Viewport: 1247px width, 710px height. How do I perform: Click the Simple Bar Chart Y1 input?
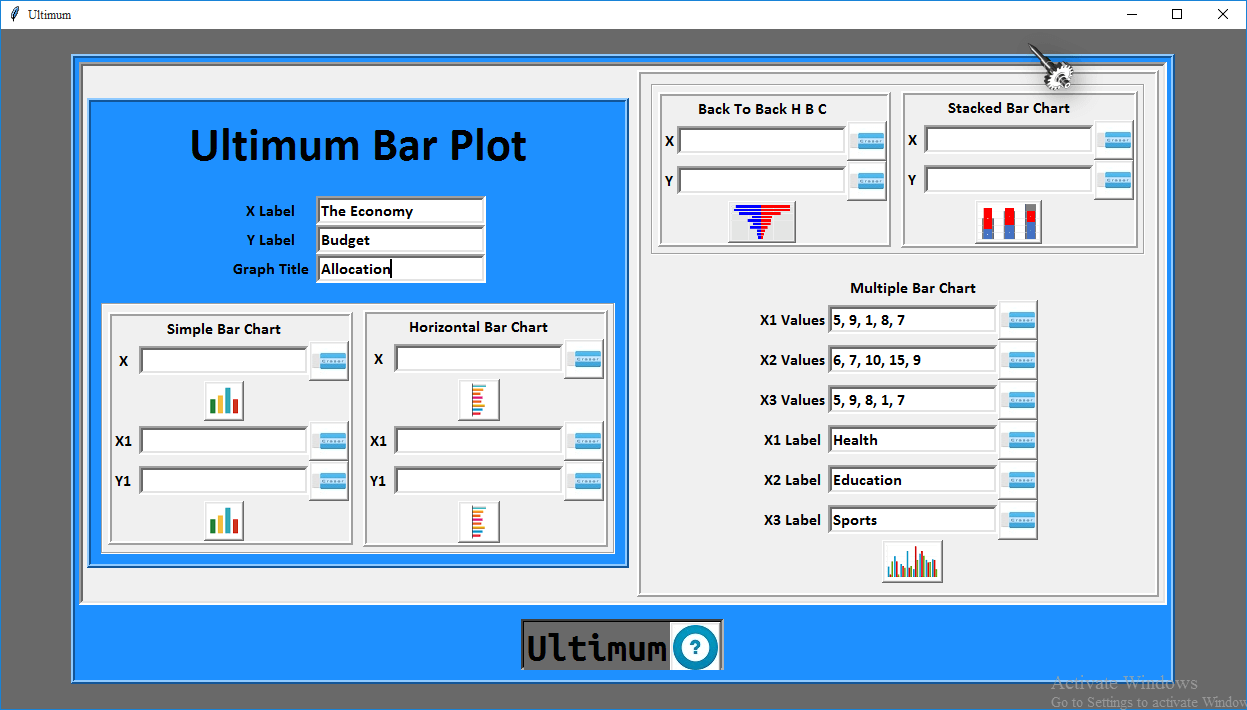[x=224, y=481]
